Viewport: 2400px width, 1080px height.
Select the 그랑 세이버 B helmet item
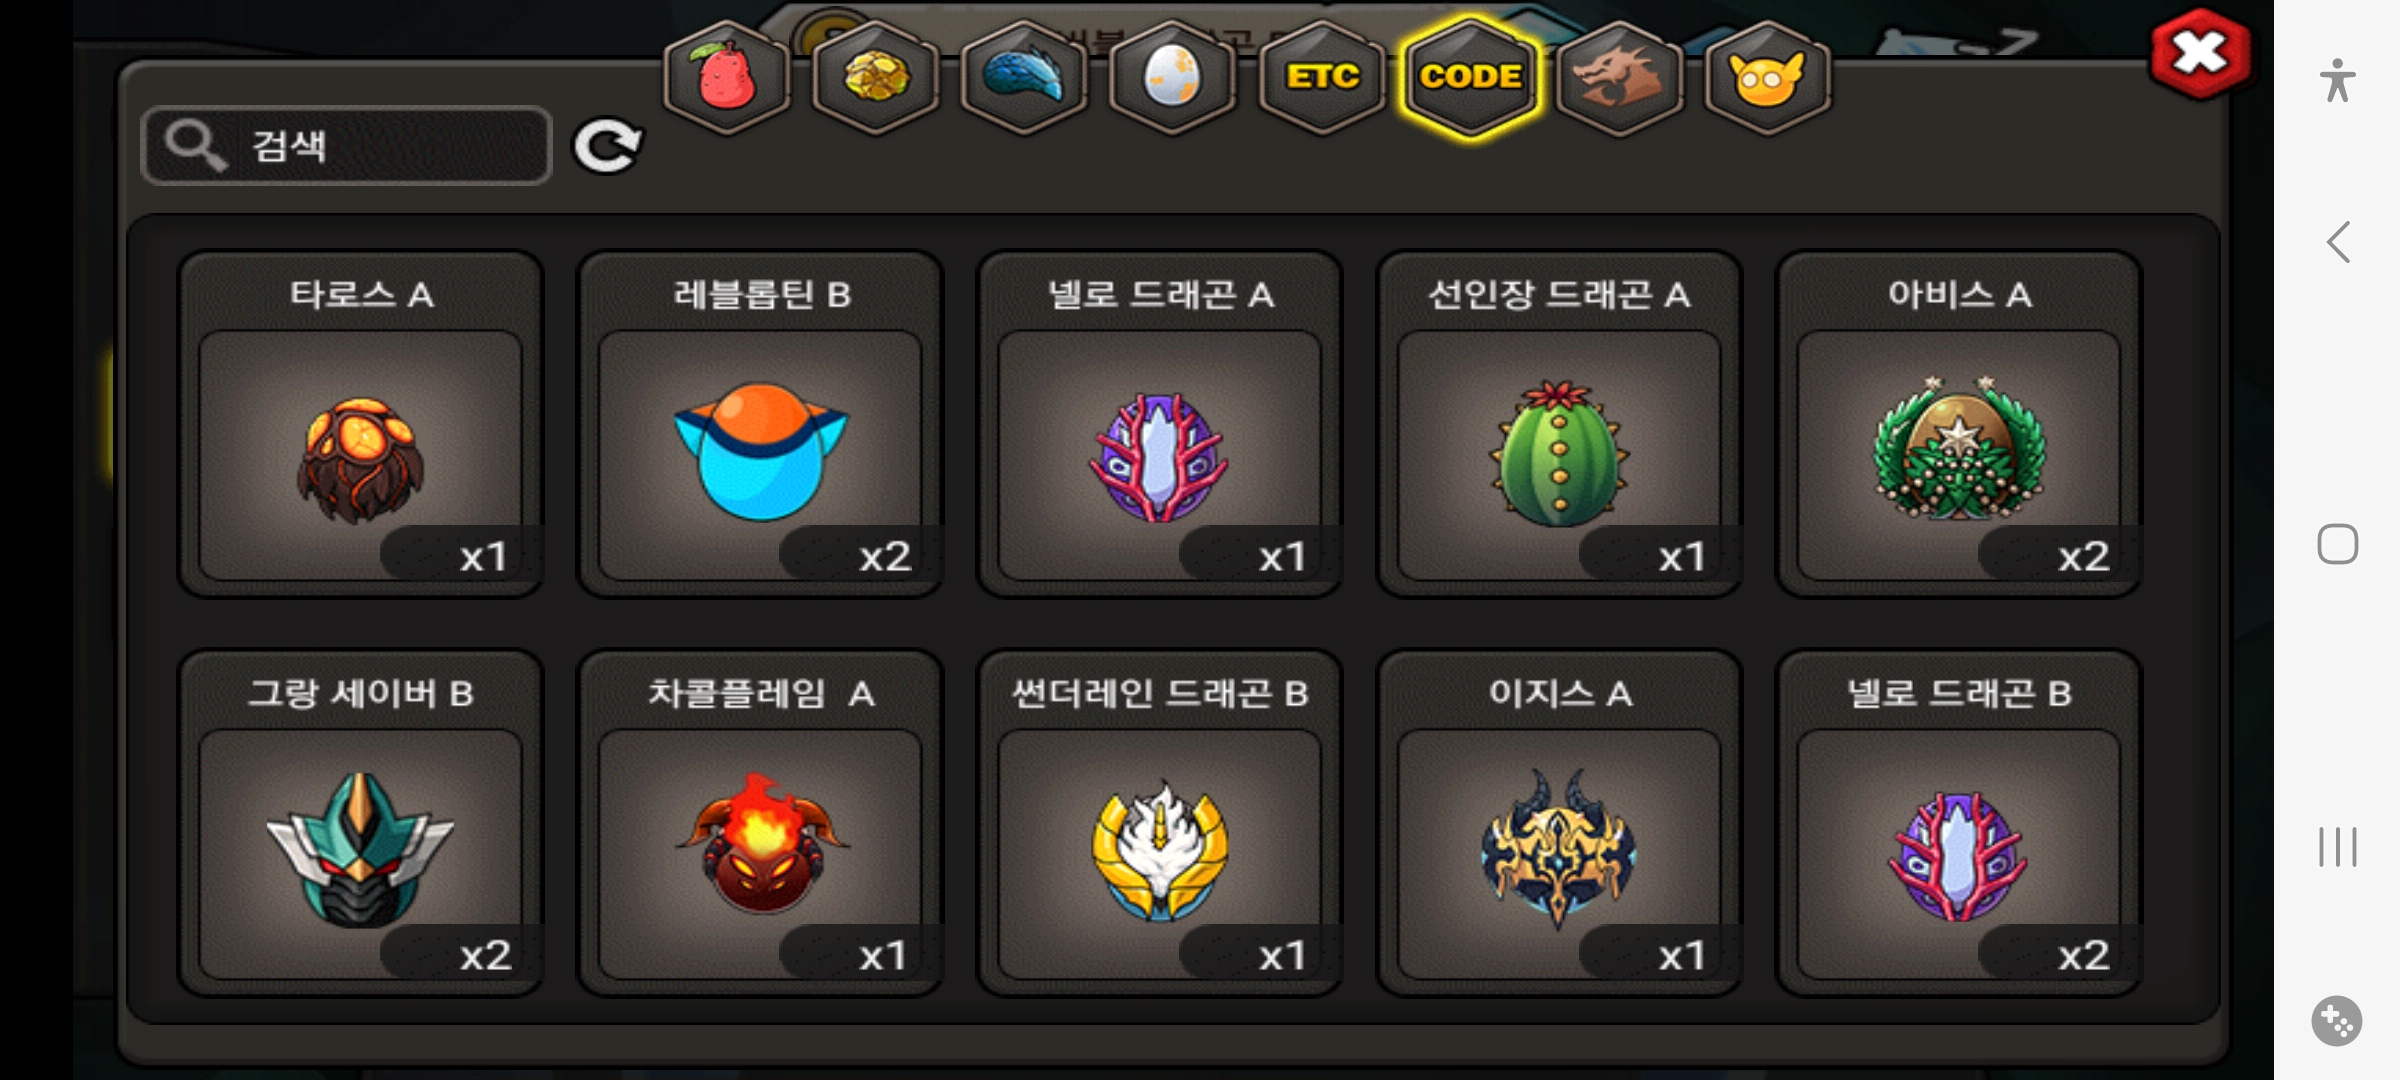tap(361, 823)
